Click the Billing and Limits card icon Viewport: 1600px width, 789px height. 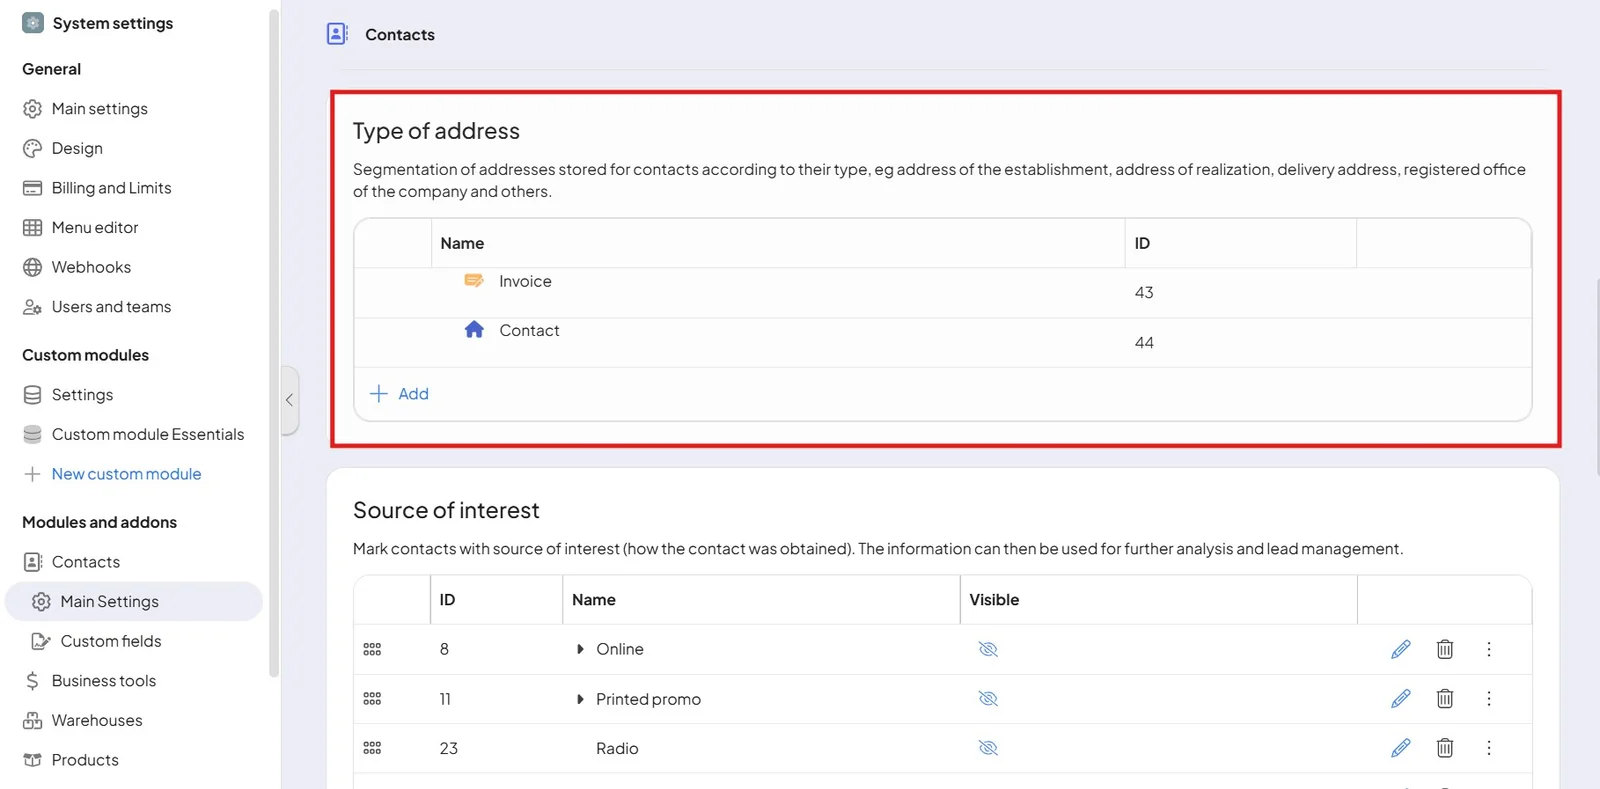click(33, 188)
